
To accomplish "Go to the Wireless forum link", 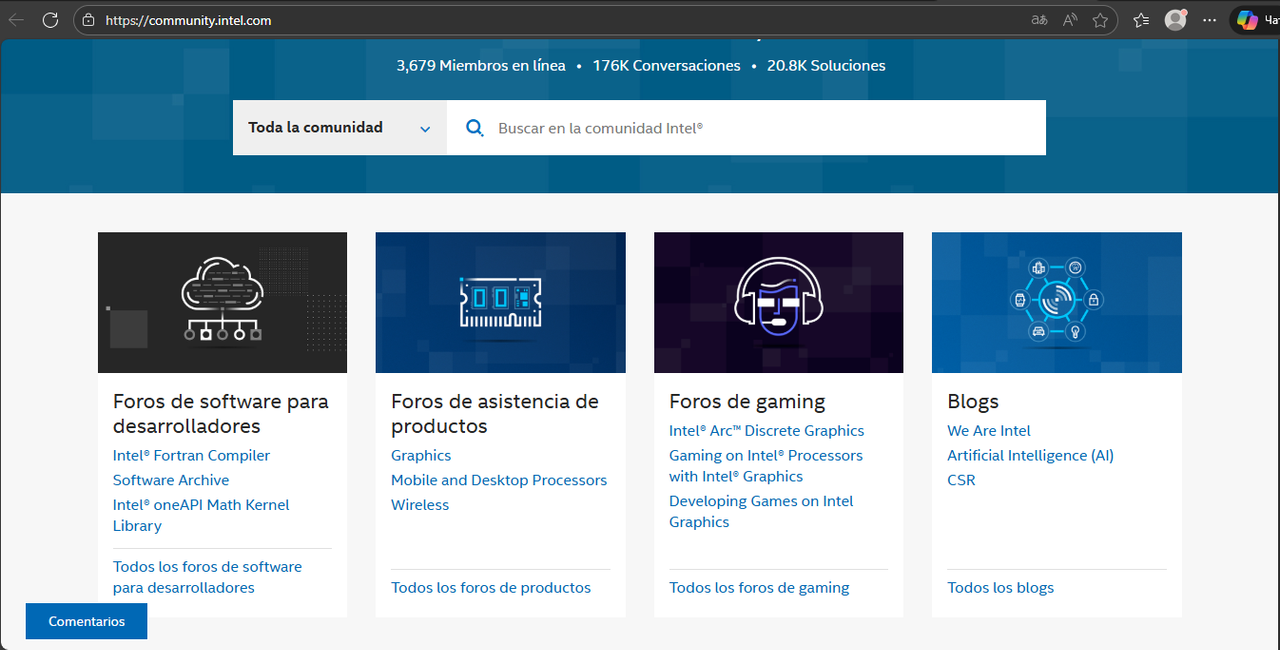I will 420,505.
